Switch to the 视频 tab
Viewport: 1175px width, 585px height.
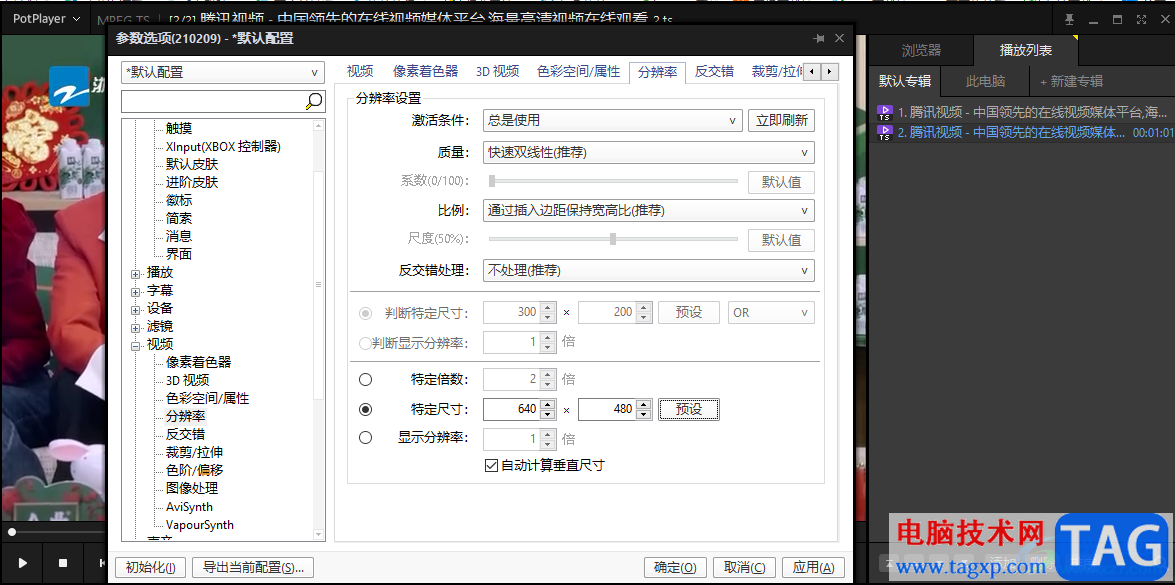click(360, 72)
